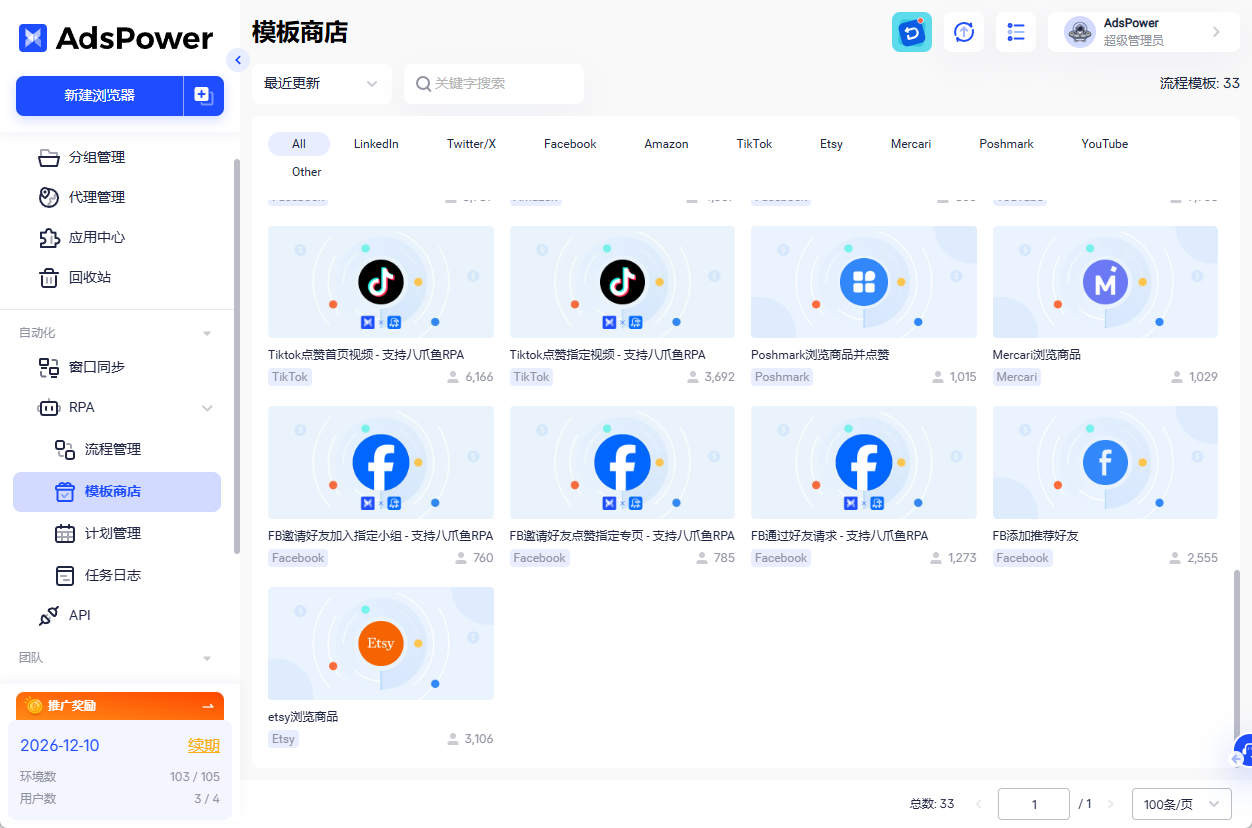The height and width of the screenshot is (828, 1252).
Task: Click the 推广奖励 banner arrow
Action: [208, 706]
